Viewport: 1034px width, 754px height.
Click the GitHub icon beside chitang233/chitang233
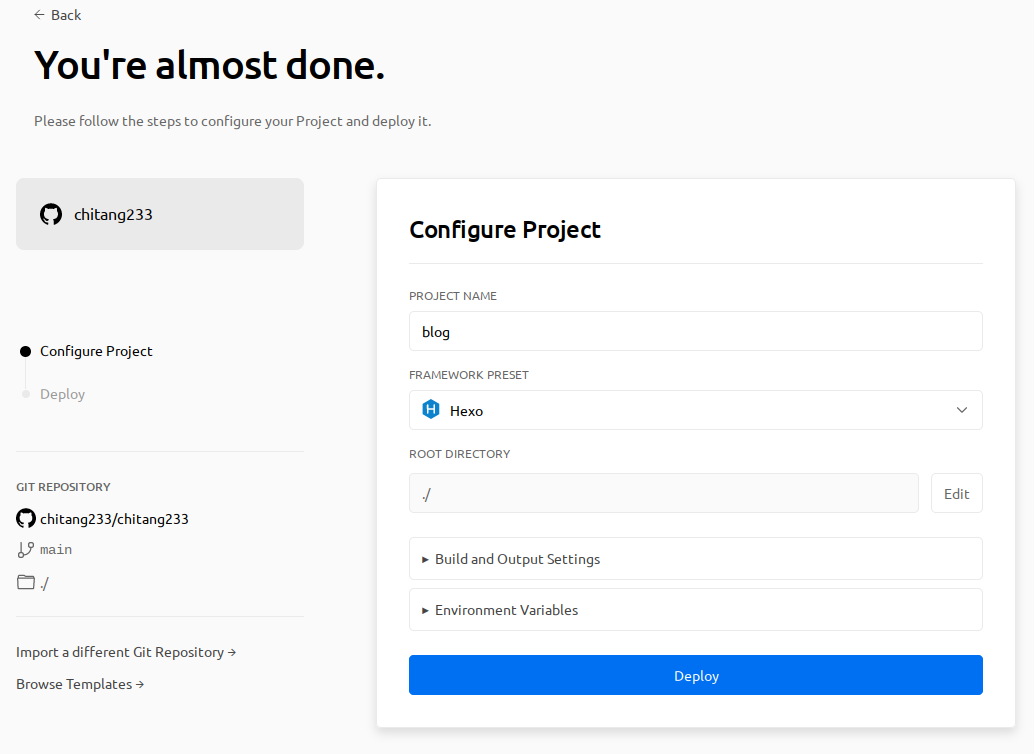26,519
